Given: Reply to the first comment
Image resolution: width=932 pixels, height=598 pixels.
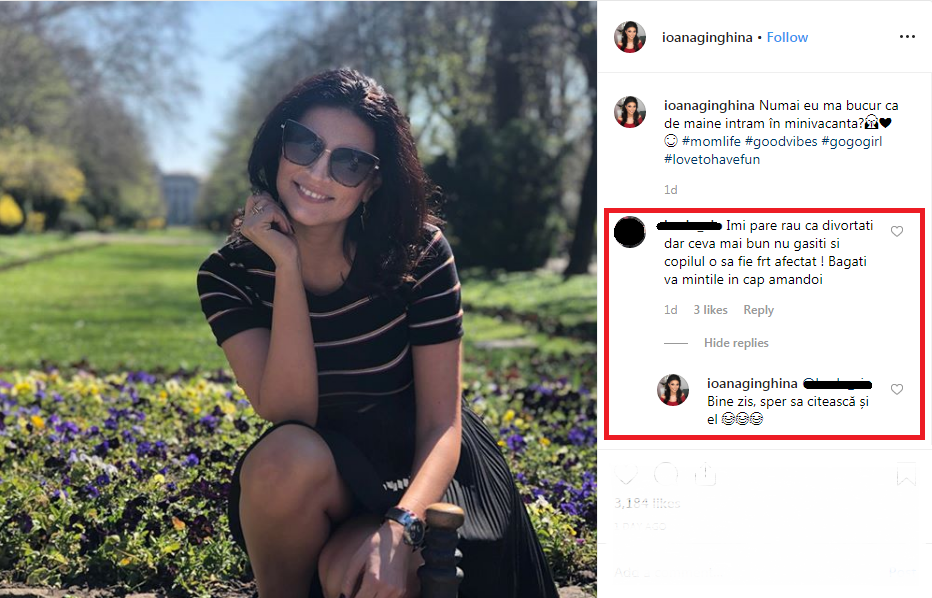Looking at the screenshot, I should [x=759, y=310].
